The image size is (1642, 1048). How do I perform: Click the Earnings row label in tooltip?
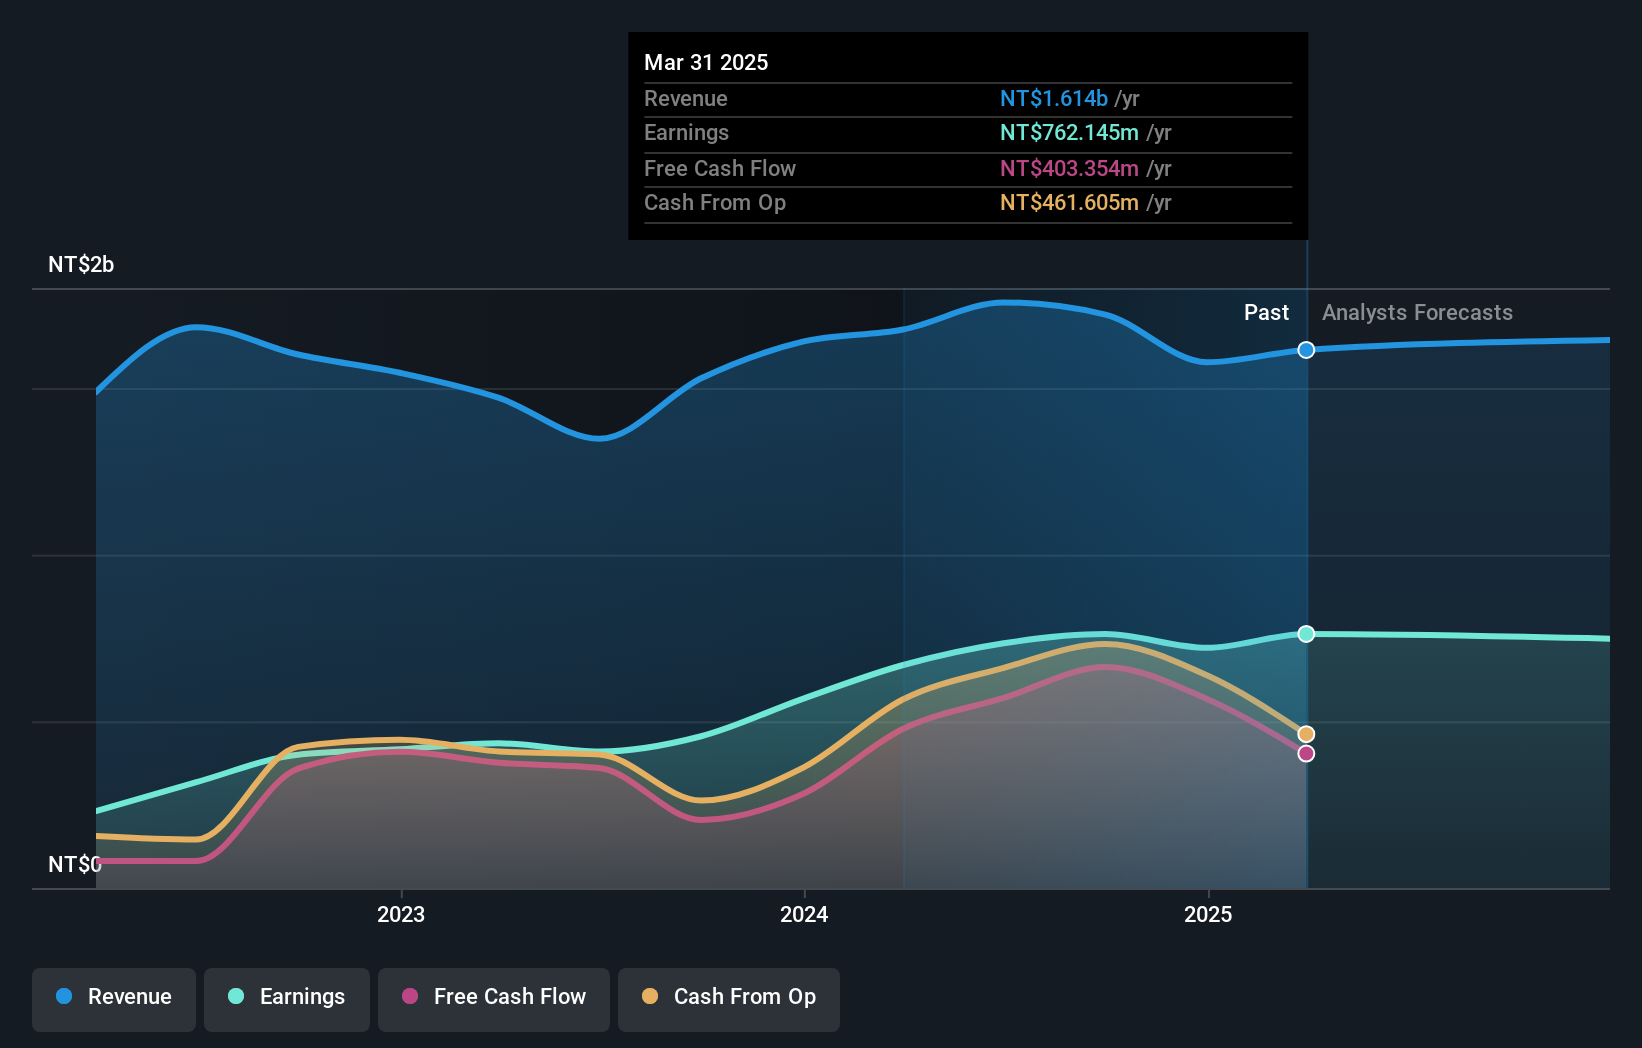tap(686, 132)
